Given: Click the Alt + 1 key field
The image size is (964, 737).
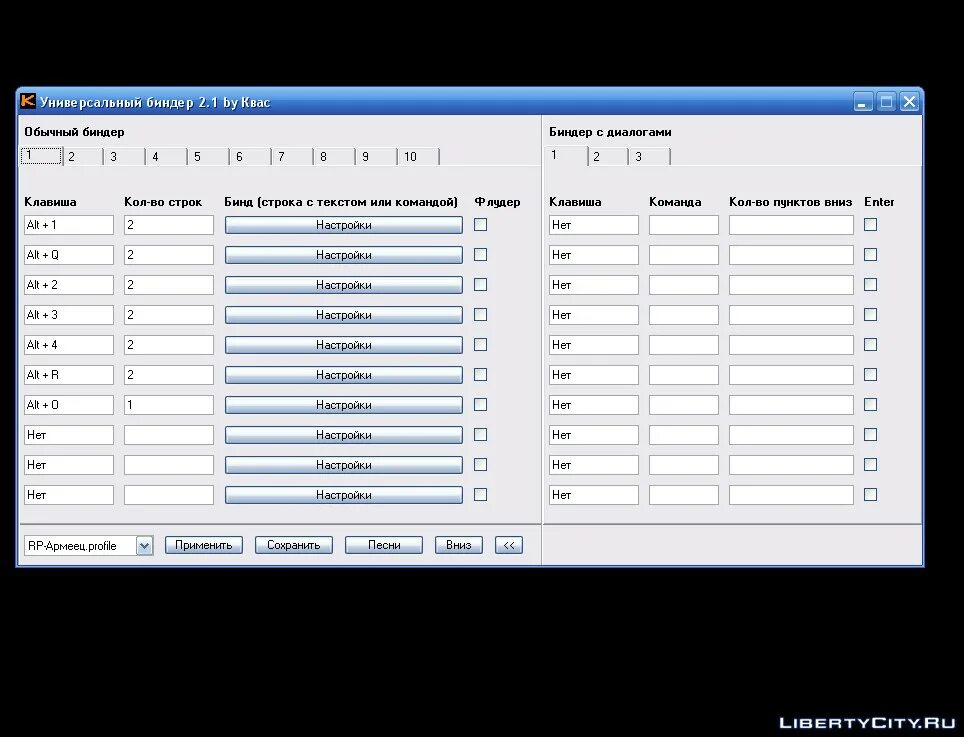Looking at the screenshot, I should (x=69, y=225).
